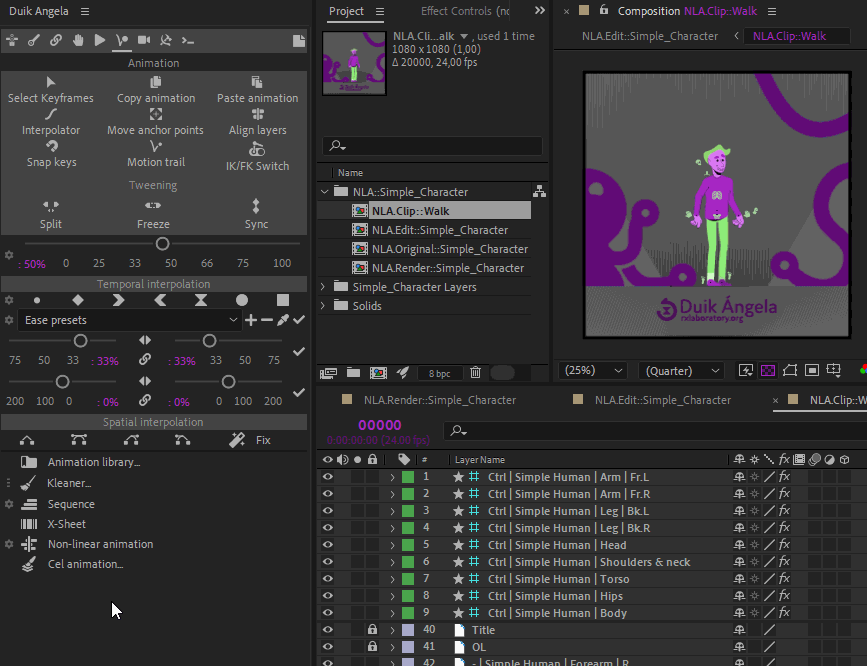Click the Freeze tweening icon
Image resolution: width=867 pixels, height=666 pixels.
[x=153, y=206]
